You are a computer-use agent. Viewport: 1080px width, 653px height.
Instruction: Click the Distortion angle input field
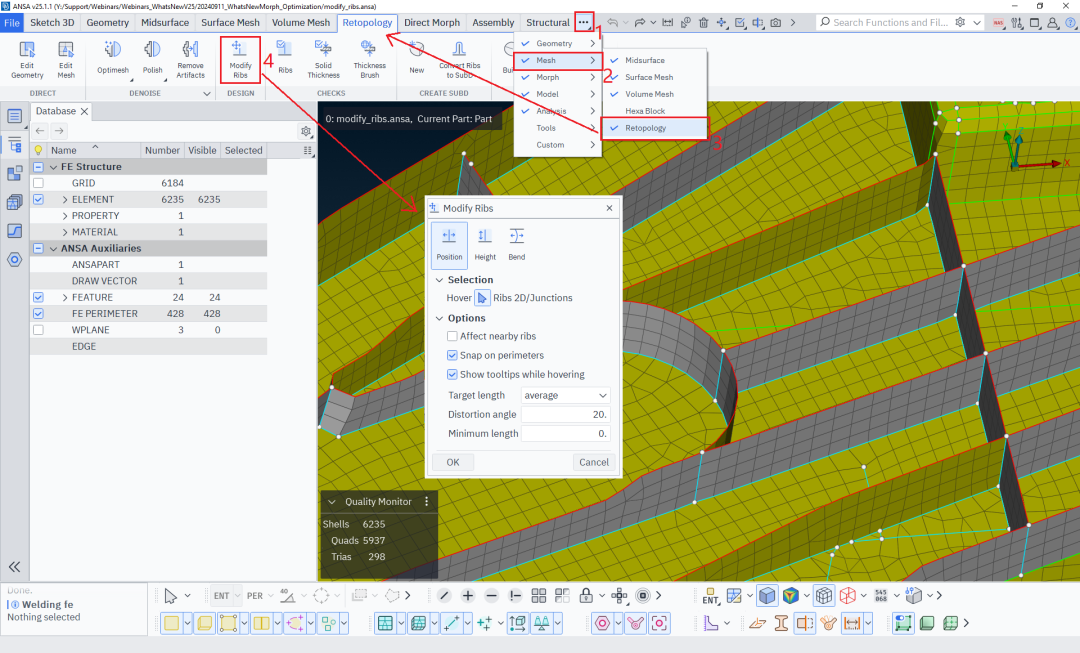click(x=565, y=415)
